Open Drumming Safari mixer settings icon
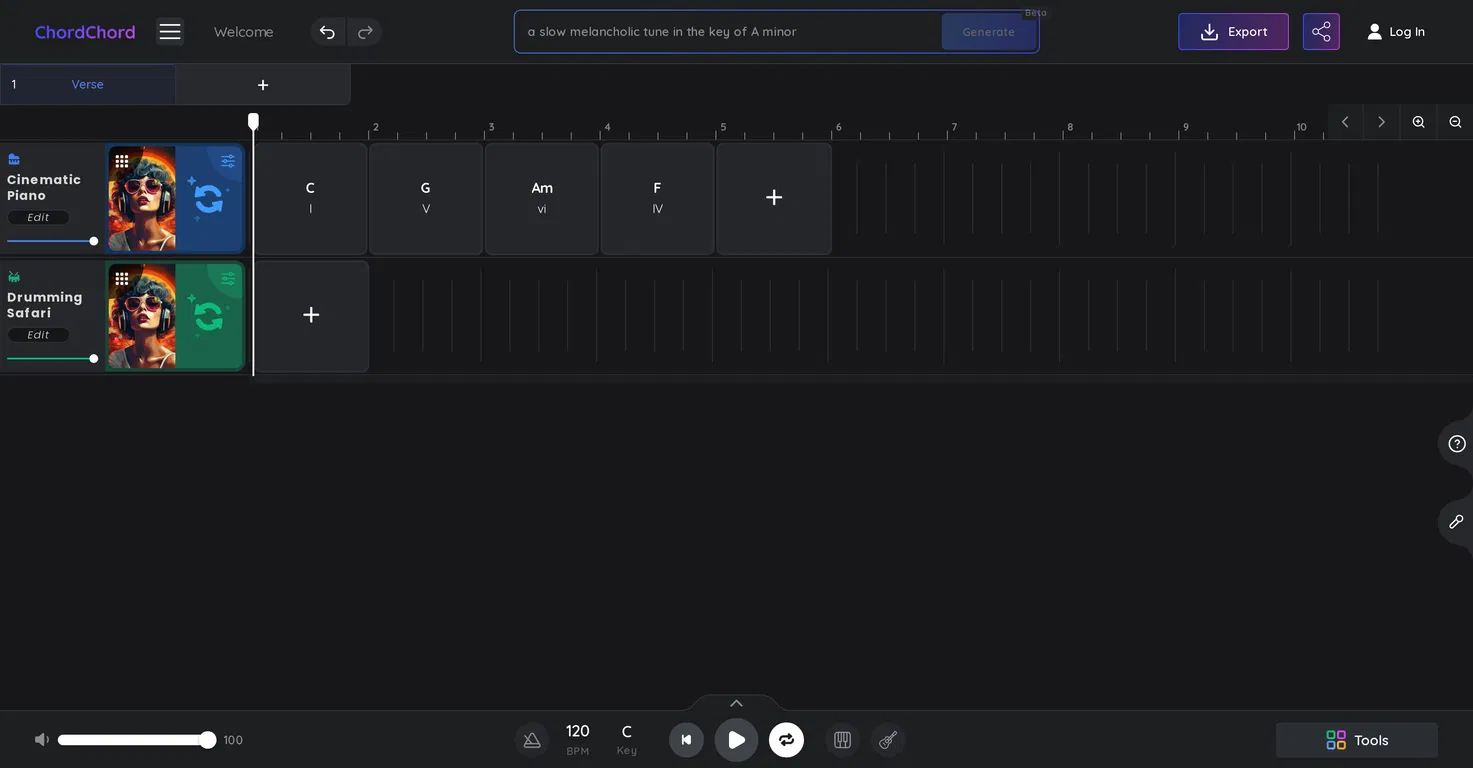 [x=228, y=279]
